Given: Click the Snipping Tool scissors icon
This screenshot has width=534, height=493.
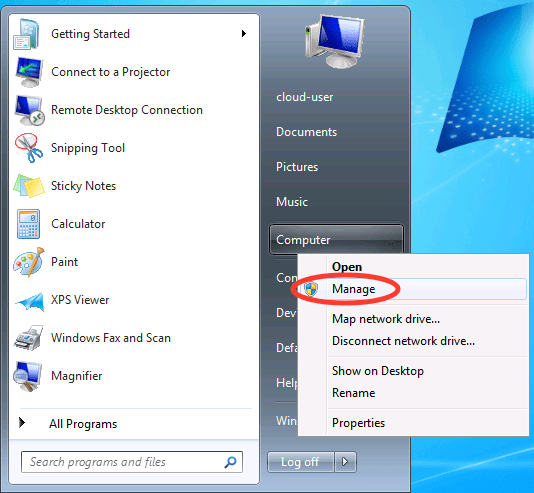Looking at the screenshot, I should [x=29, y=148].
